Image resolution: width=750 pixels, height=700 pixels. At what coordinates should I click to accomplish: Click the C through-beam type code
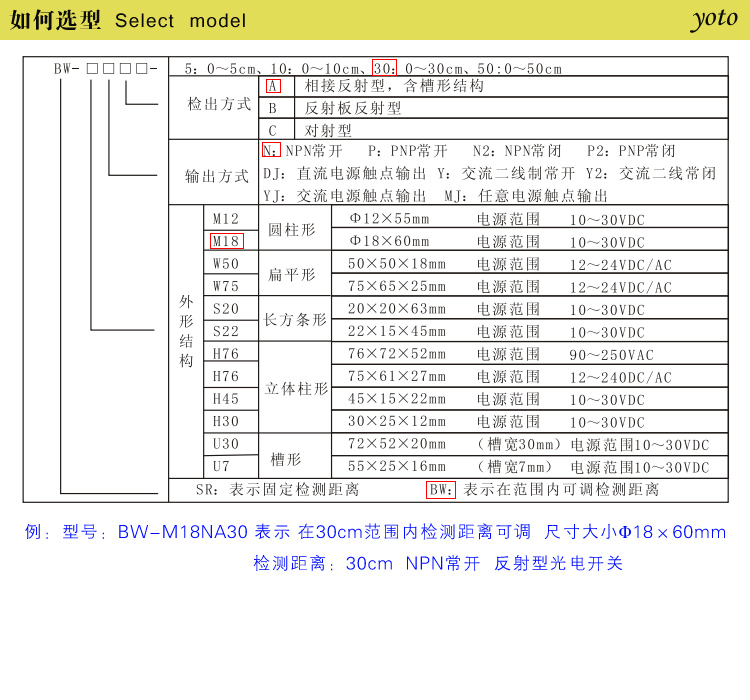pos(272,130)
